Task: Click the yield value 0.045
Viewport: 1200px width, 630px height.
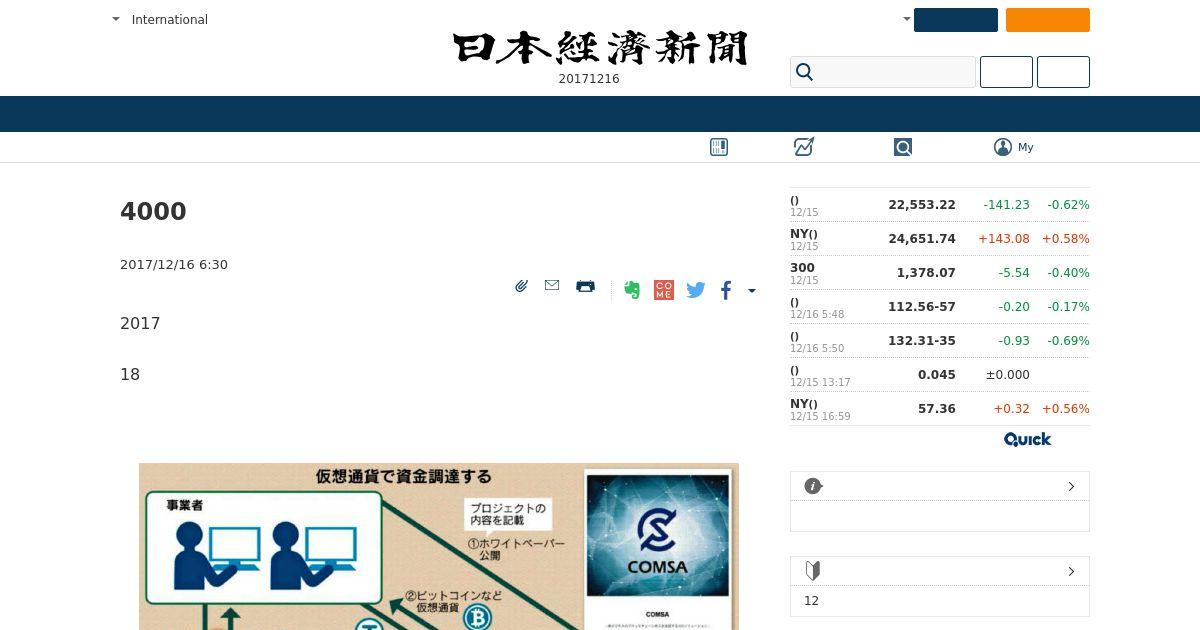Action: click(x=937, y=375)
